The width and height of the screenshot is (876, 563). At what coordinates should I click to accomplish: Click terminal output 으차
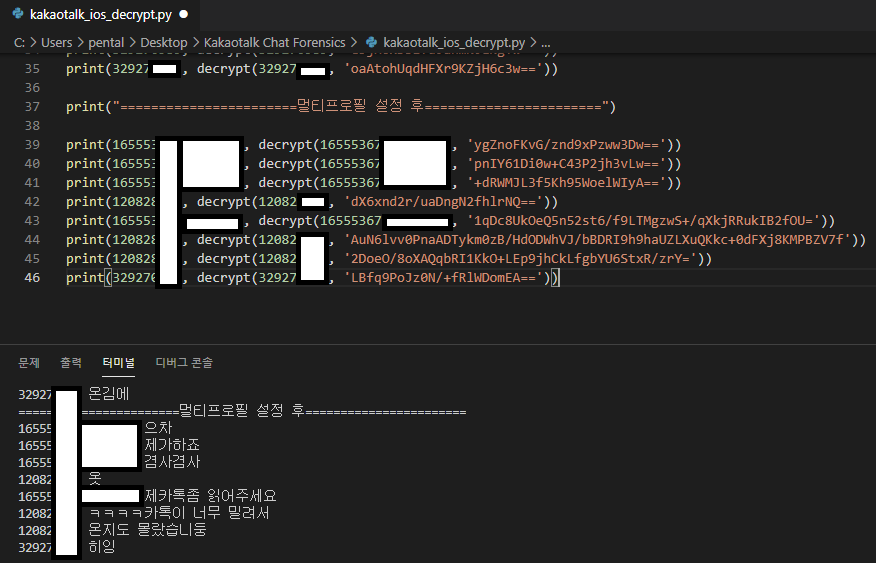158,428
